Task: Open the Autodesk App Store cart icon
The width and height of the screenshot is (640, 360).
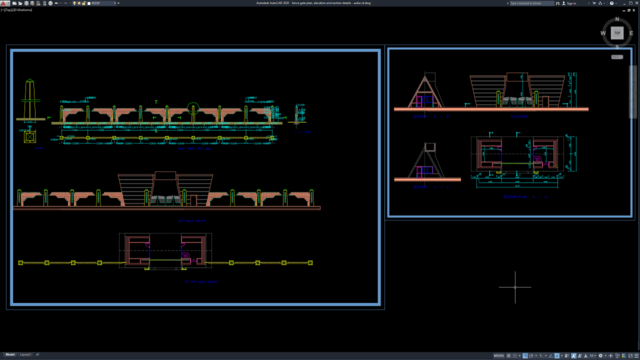Action: click(x=594, y=3)
